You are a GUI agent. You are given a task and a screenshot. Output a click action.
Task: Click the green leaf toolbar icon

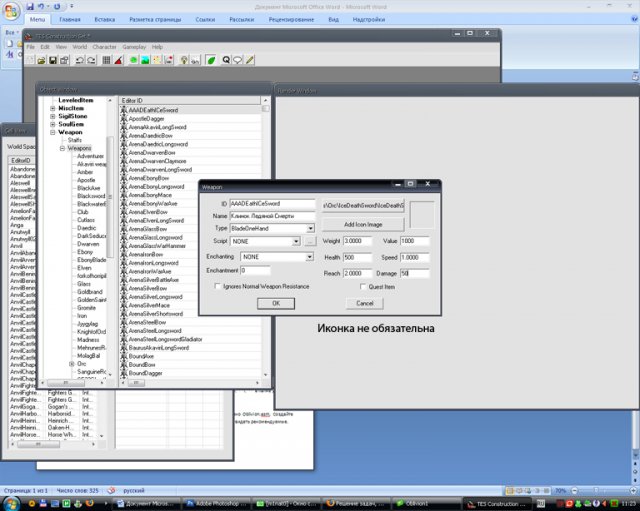coord(211,60)
